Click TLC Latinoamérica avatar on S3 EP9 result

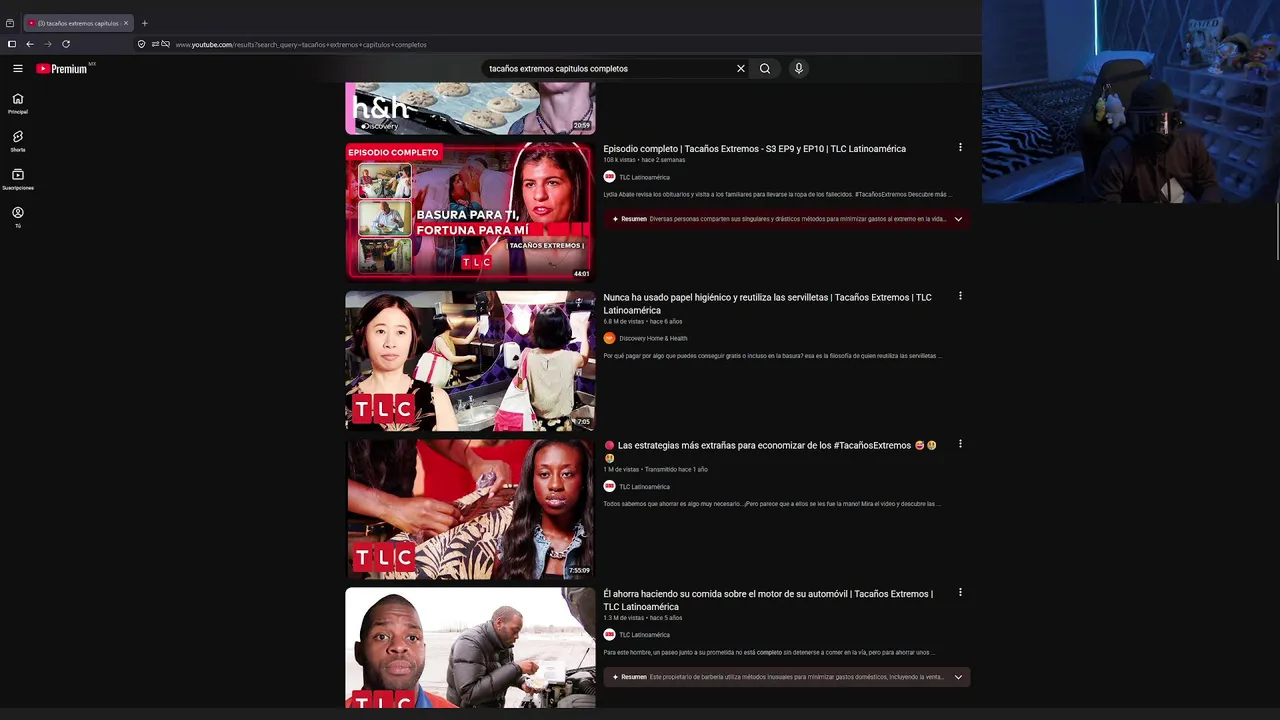[x=609, y=177]
